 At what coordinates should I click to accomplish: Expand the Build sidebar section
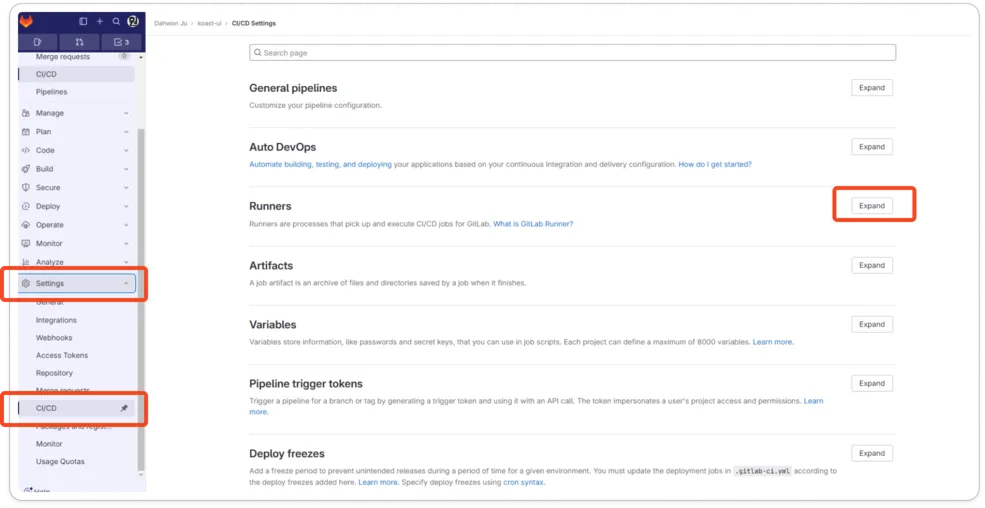click(126, 169)
